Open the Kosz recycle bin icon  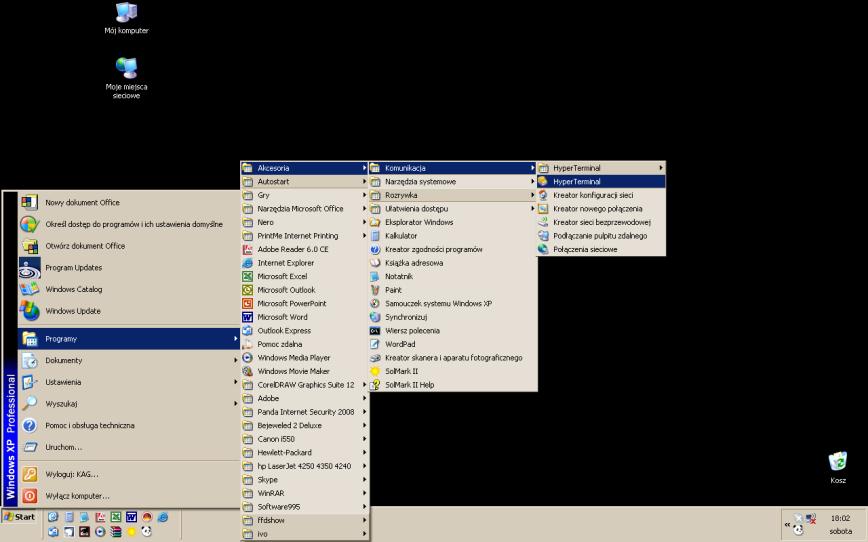838,468
